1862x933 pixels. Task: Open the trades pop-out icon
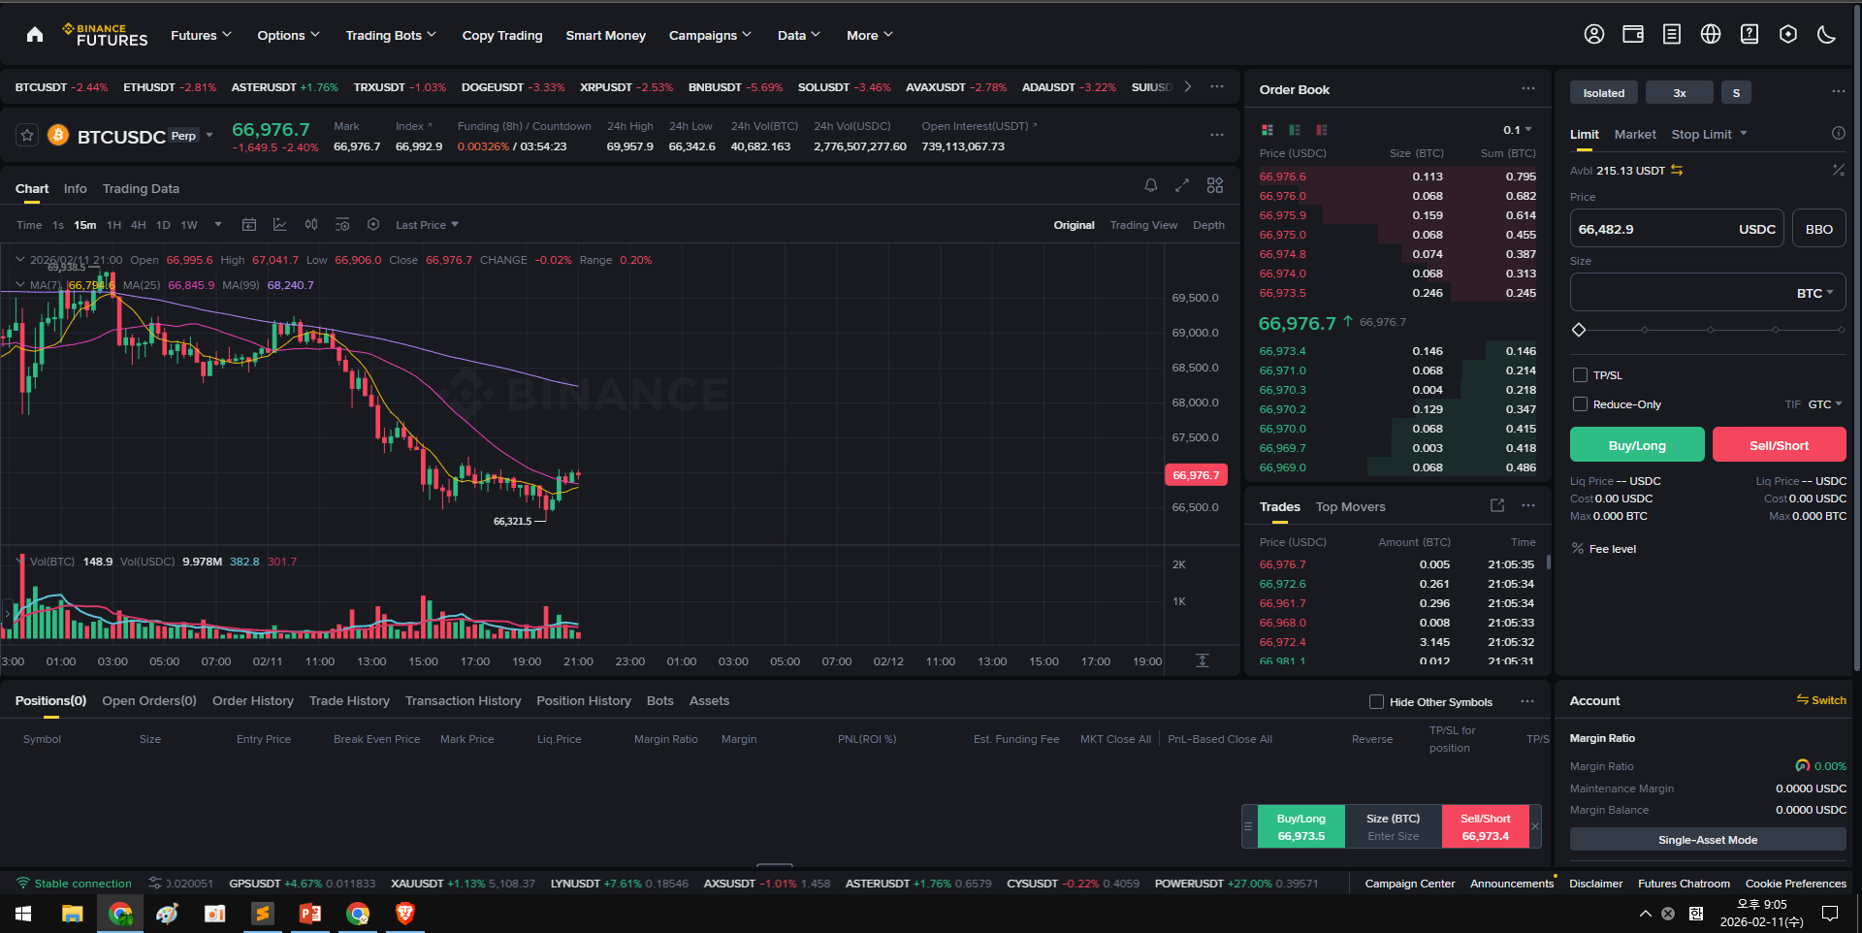[1497, 506]
